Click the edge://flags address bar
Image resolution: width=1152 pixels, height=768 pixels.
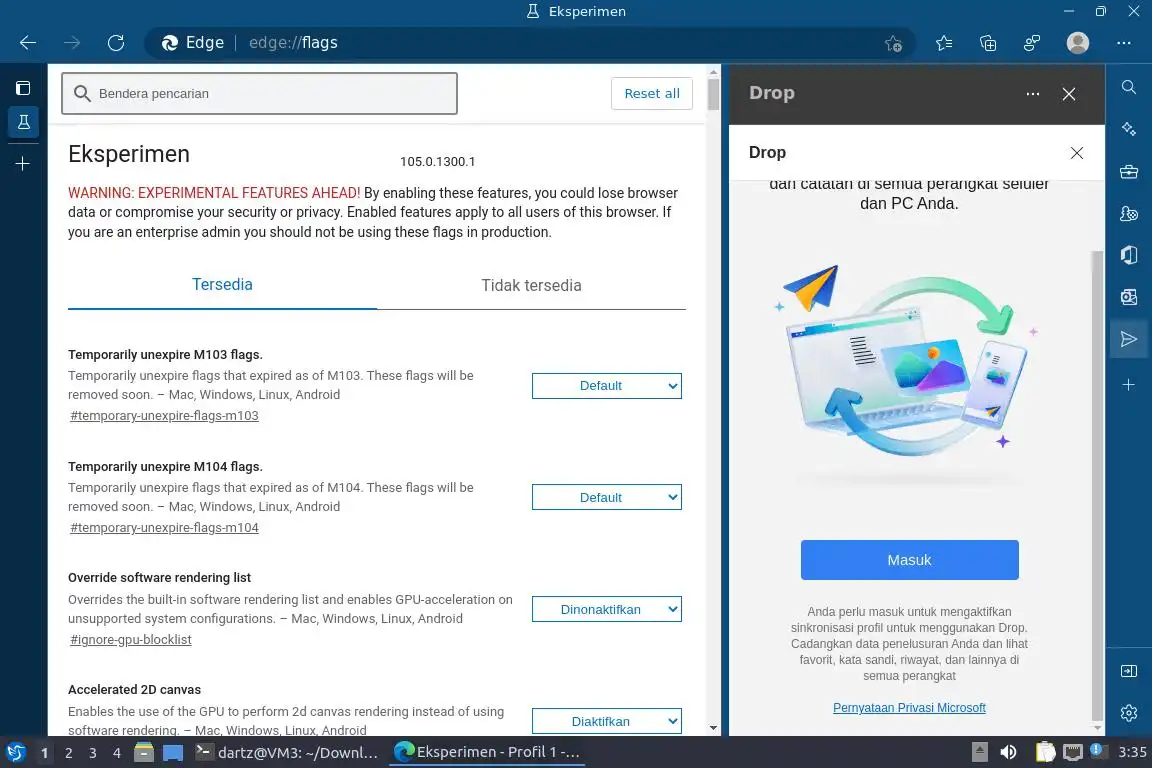tap(529, 43)
